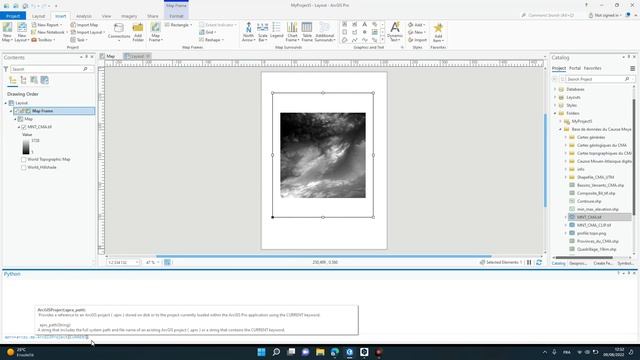This screenshot has width=640, height=360.
Task: Open the Styles Add dropdown
Action: click(416, 25)
